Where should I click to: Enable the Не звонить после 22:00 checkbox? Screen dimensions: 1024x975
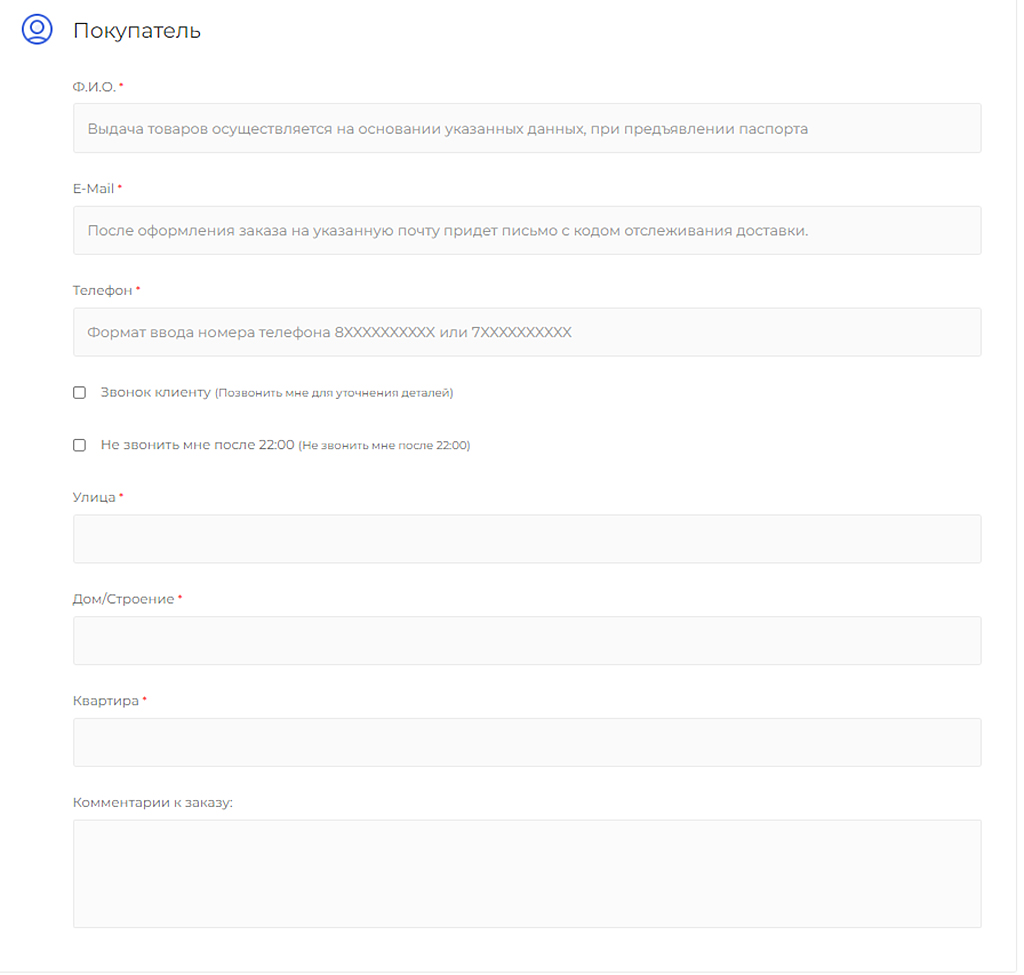(x=80, y=445)
